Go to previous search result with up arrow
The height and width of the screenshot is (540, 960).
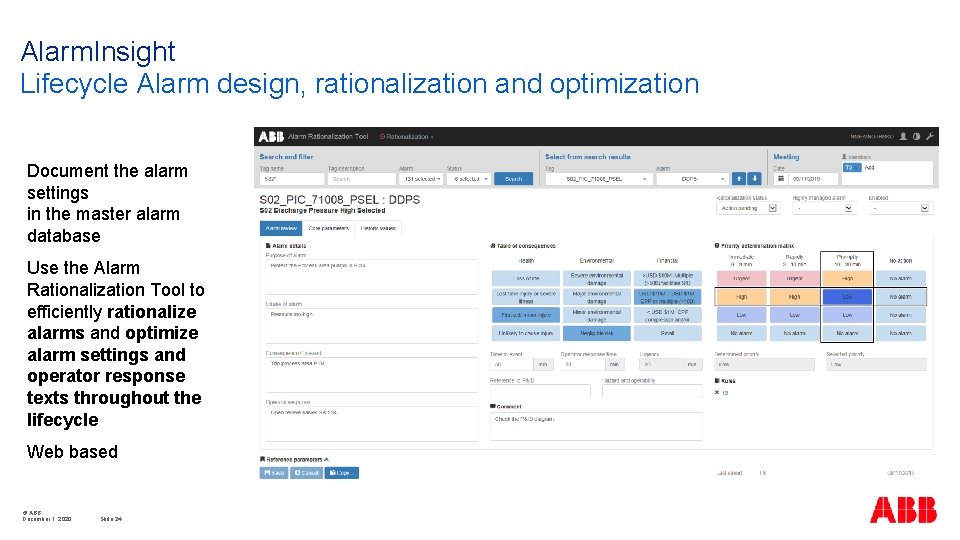[739, 179]
